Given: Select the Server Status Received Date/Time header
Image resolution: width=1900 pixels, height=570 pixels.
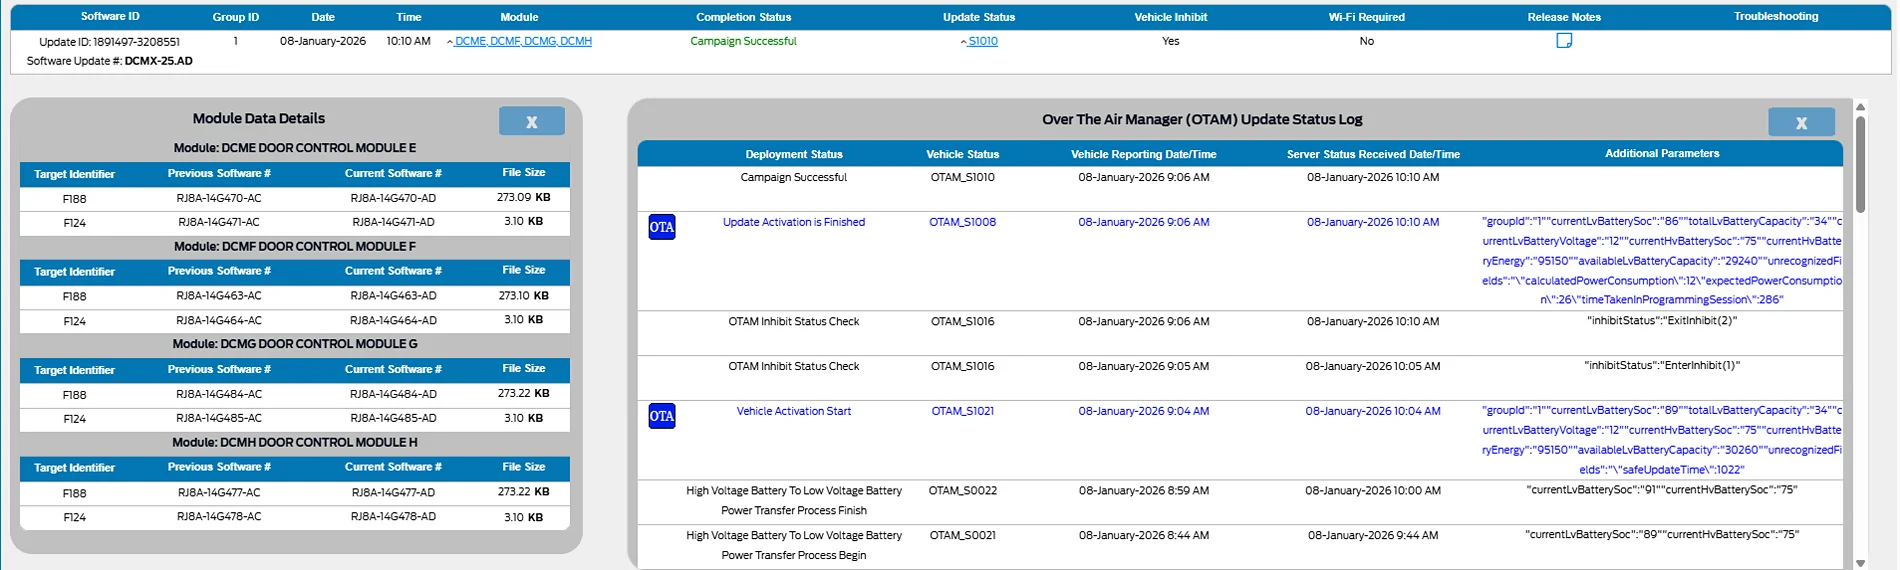Looking at the screenshot, I should click(1373, 154).
